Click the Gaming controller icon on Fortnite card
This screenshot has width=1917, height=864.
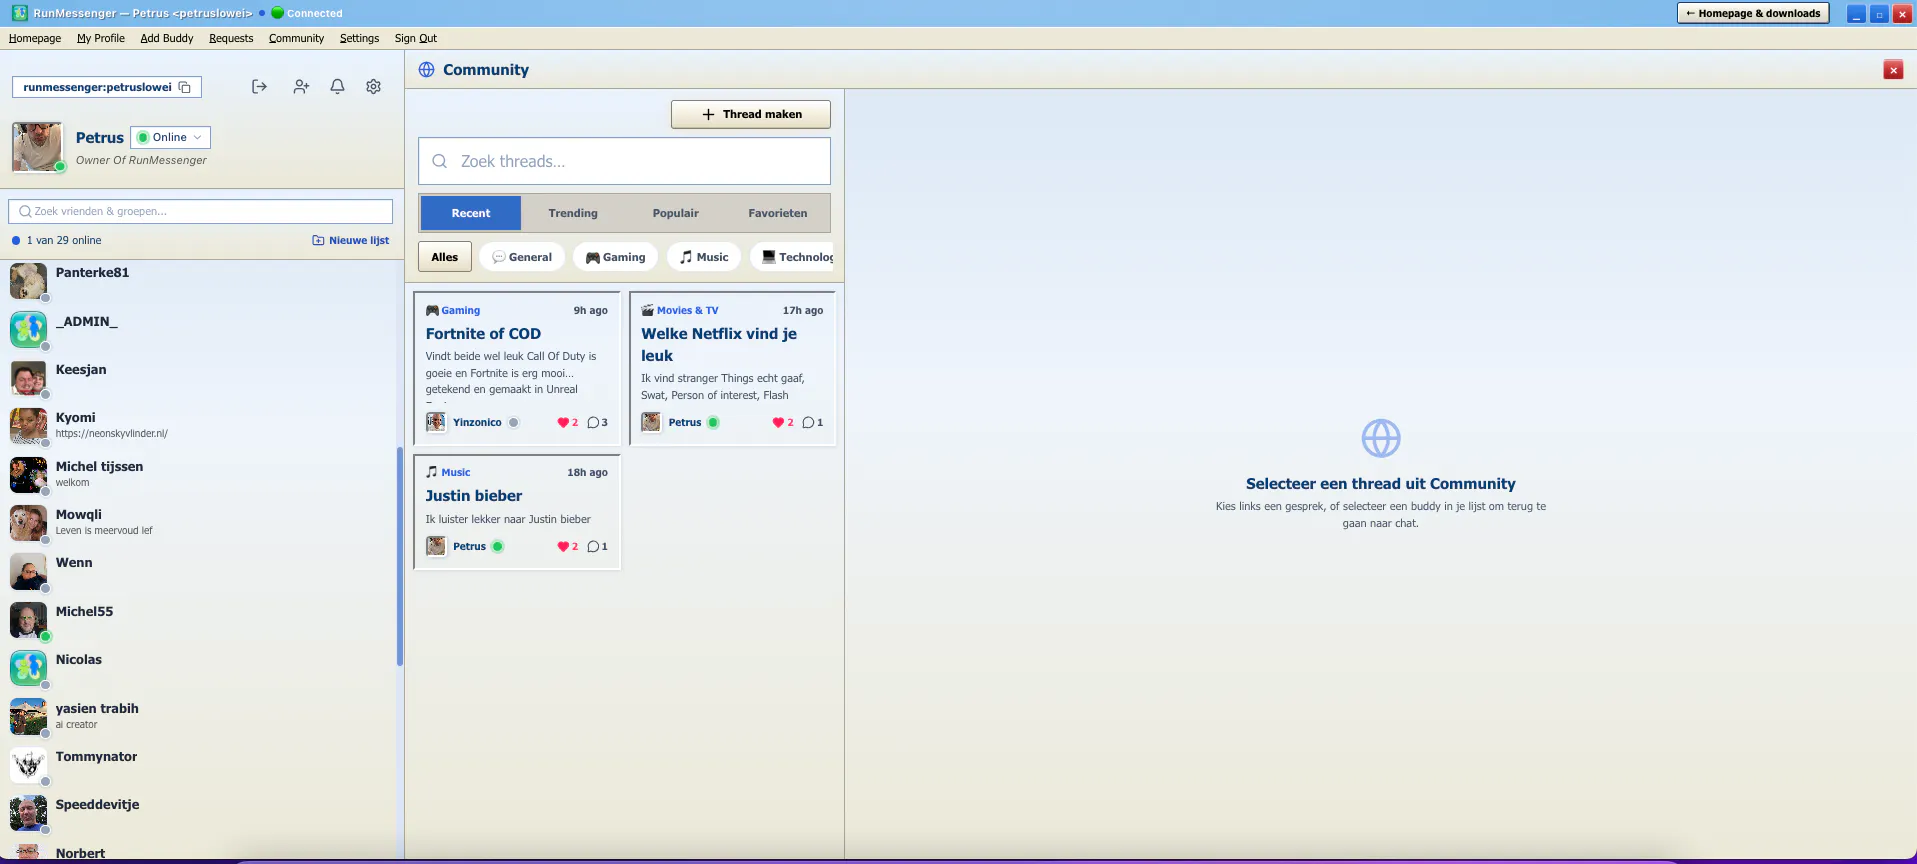click(x=432, y=311)
